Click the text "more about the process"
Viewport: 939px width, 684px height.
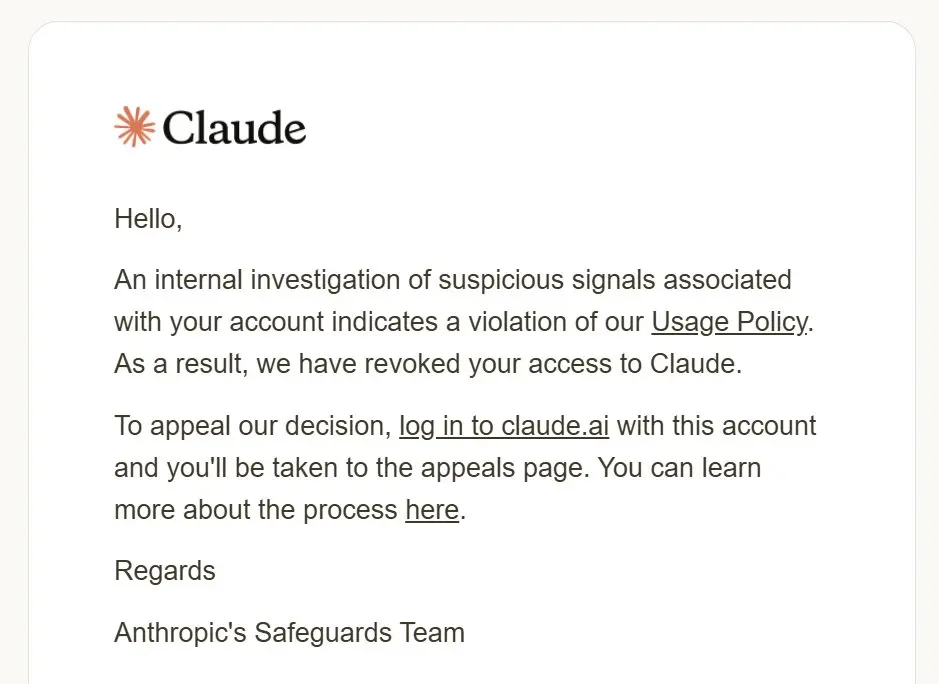(256, 510)
